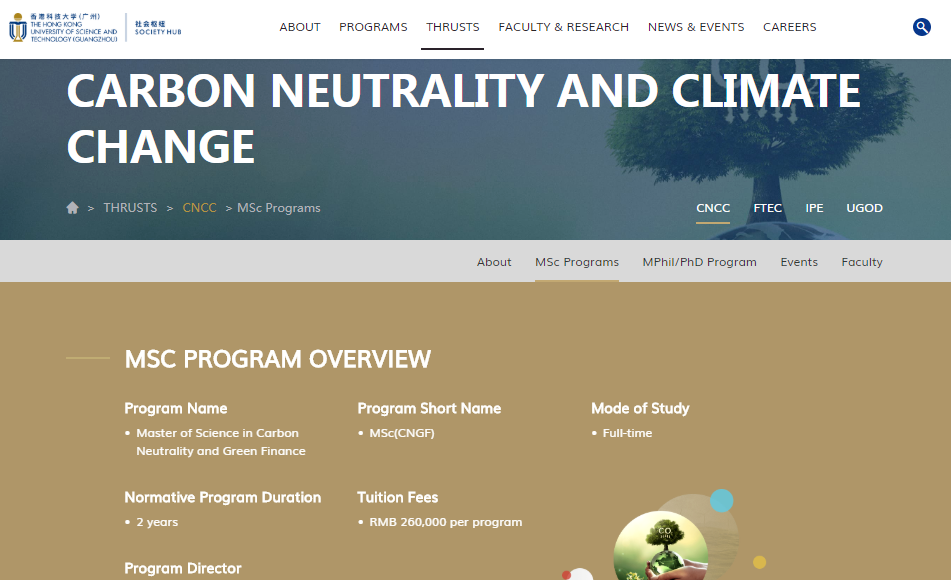Switch to the FTEC thrust tab
Image resolution: width=951 pixels, height=580 pixels.
(767, 208)
